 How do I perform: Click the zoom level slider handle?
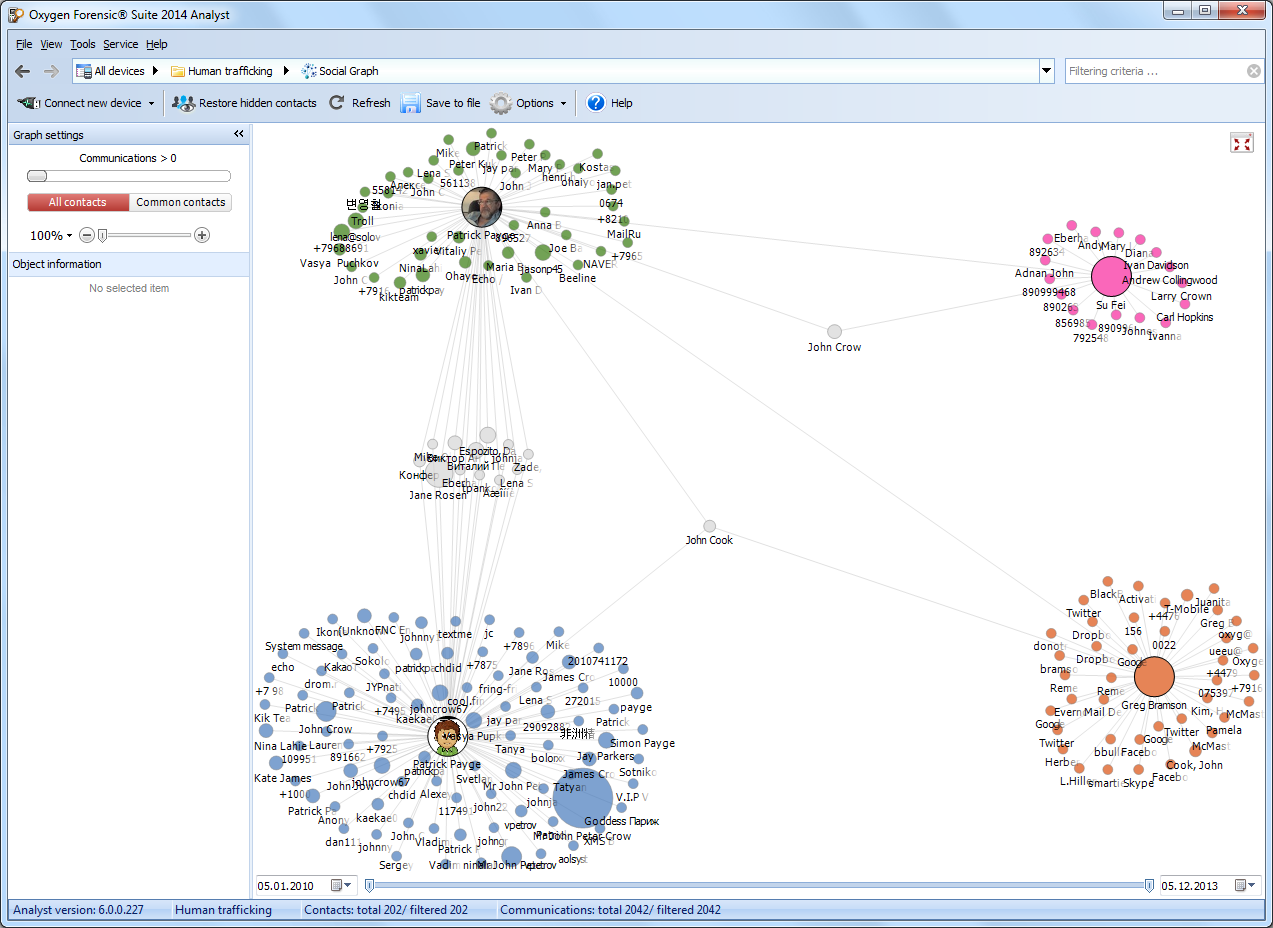[102, 235]
